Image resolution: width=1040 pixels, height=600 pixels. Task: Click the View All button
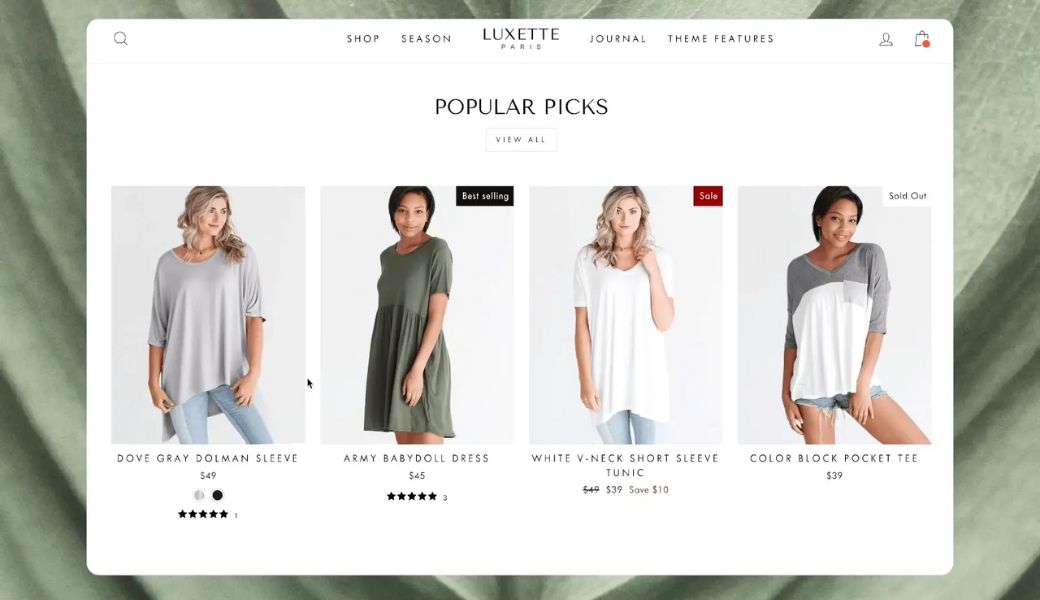click(x=521, y=140)
